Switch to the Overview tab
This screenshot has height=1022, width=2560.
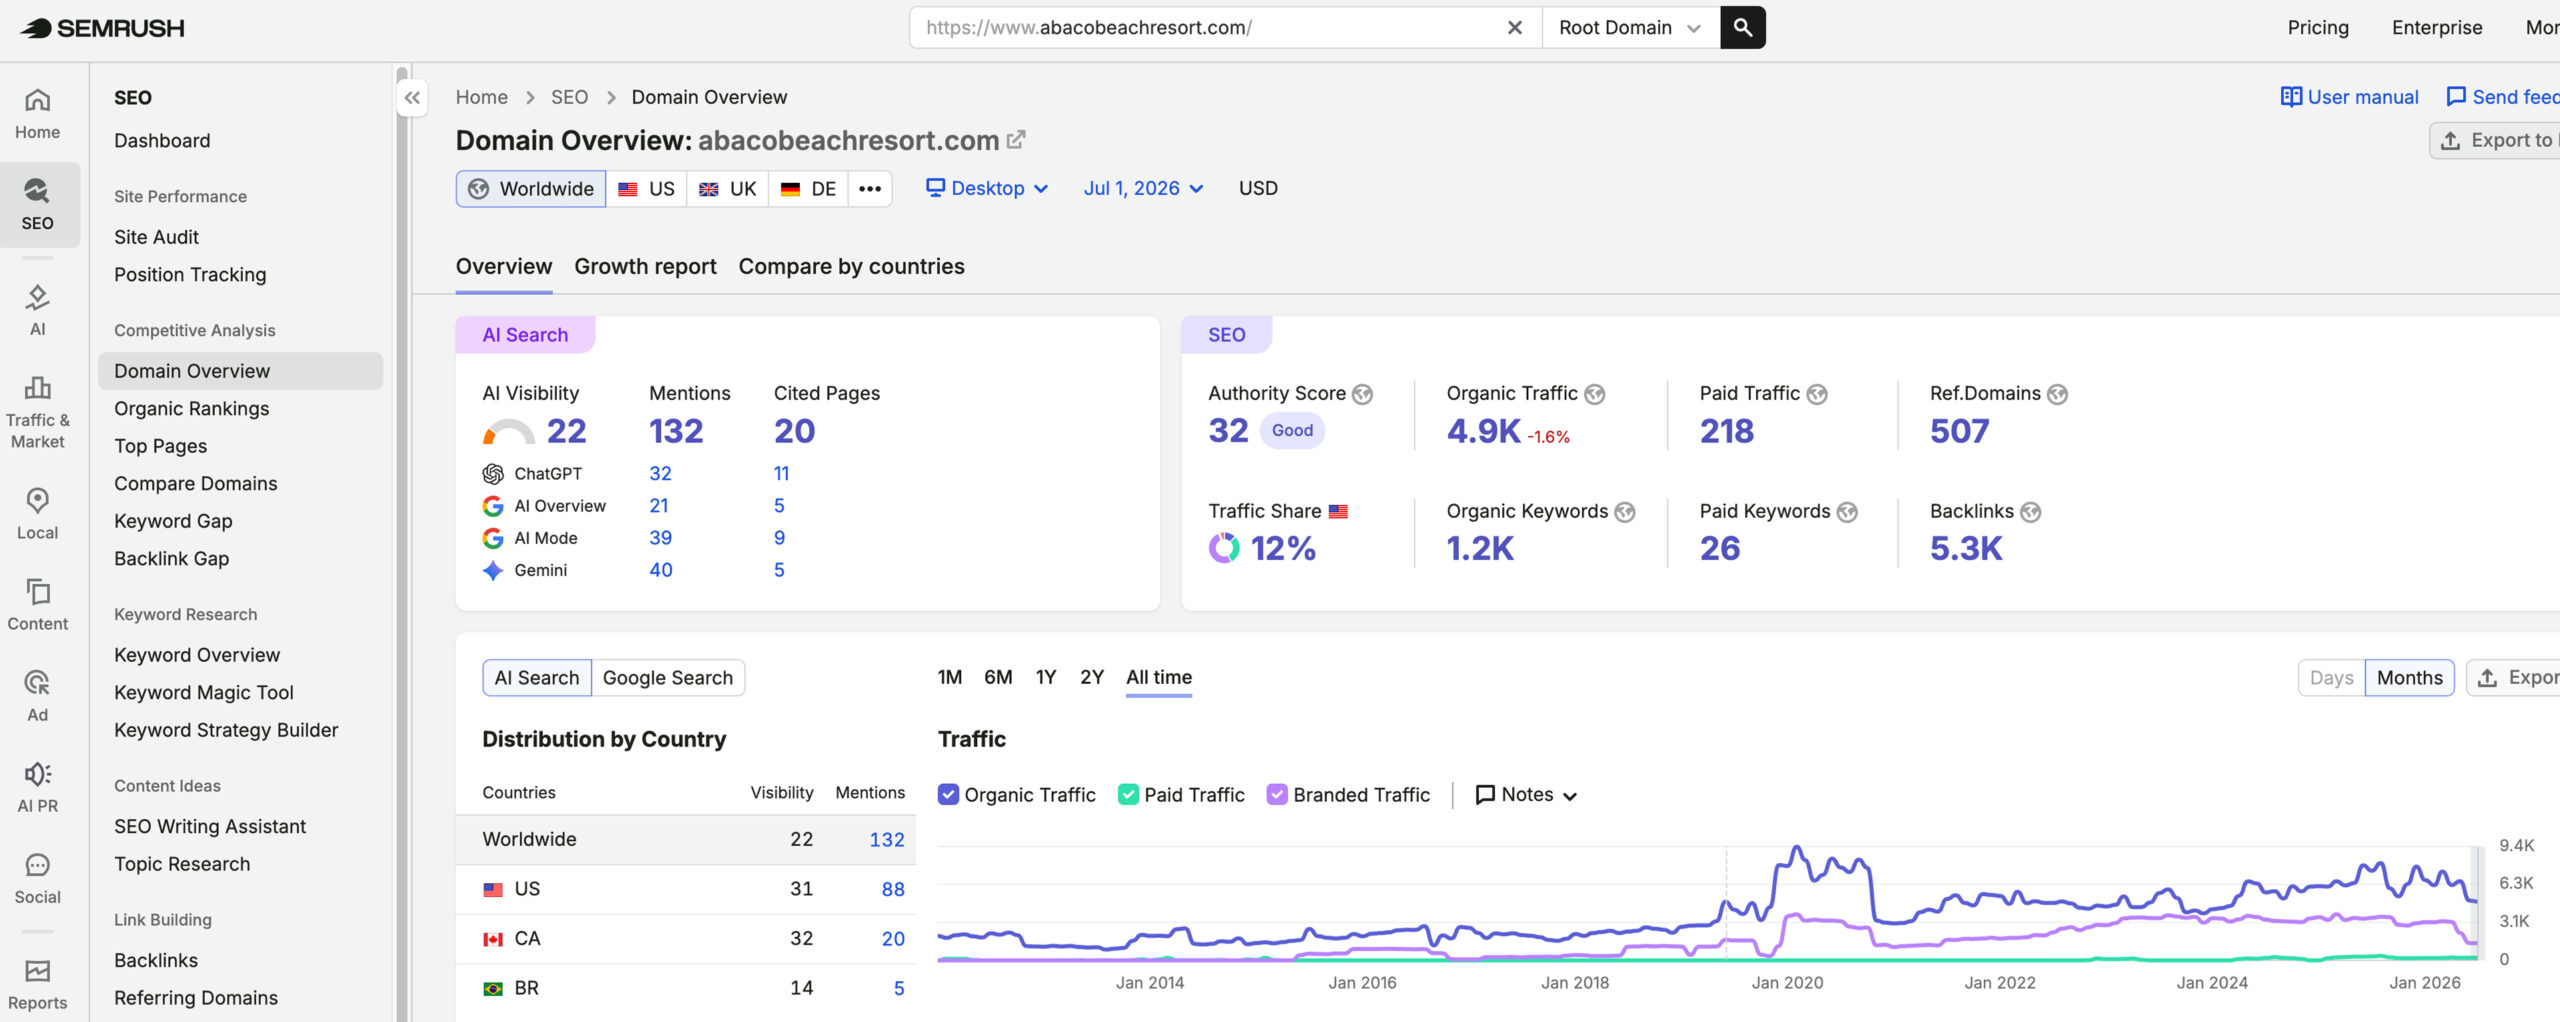coord(504,267)
